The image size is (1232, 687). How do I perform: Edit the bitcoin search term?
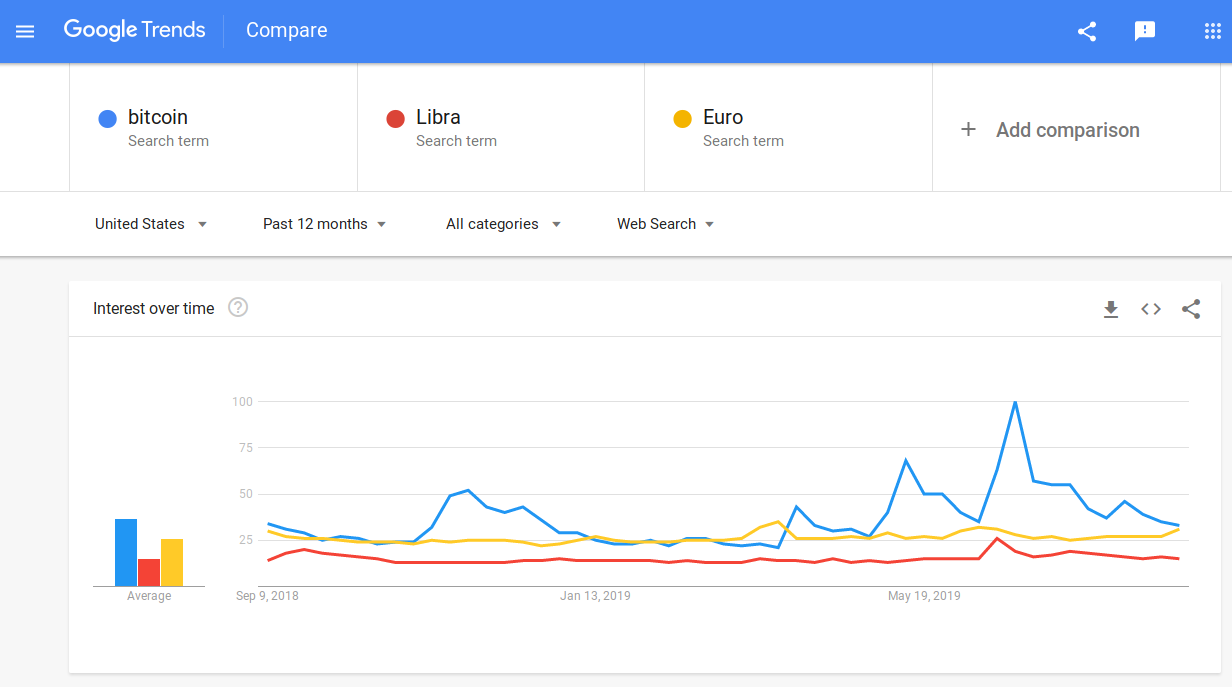coord(158,118)
